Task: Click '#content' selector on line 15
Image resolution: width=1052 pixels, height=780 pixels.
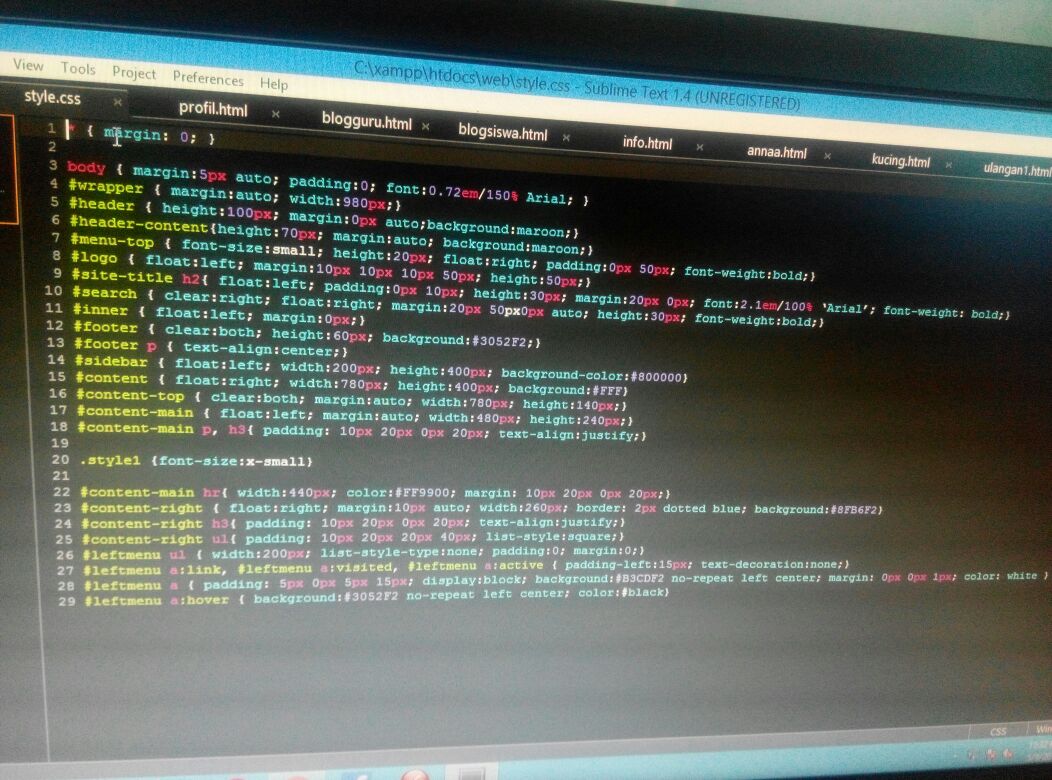Action: coord(111,378)
